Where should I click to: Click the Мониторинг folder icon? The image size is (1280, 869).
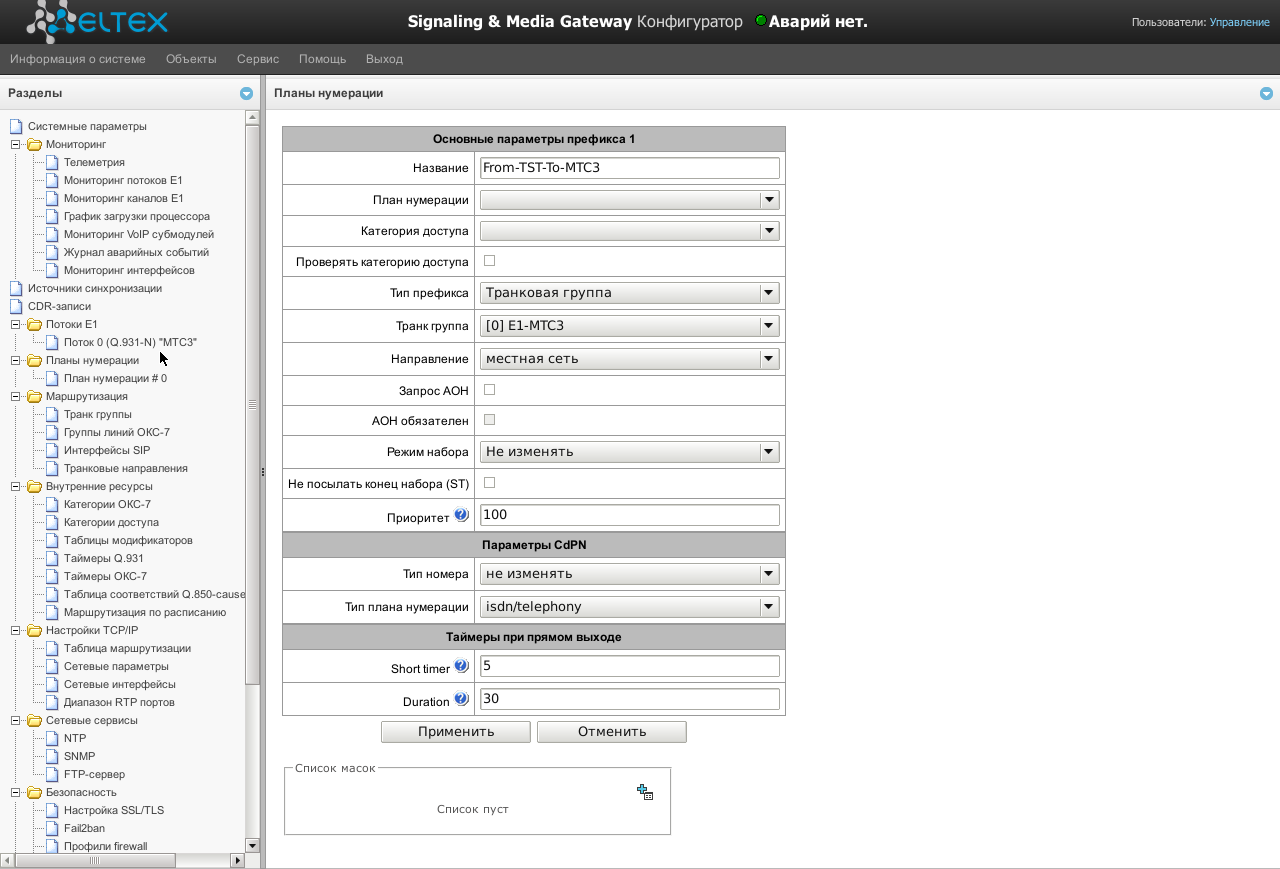coord(34,145)
